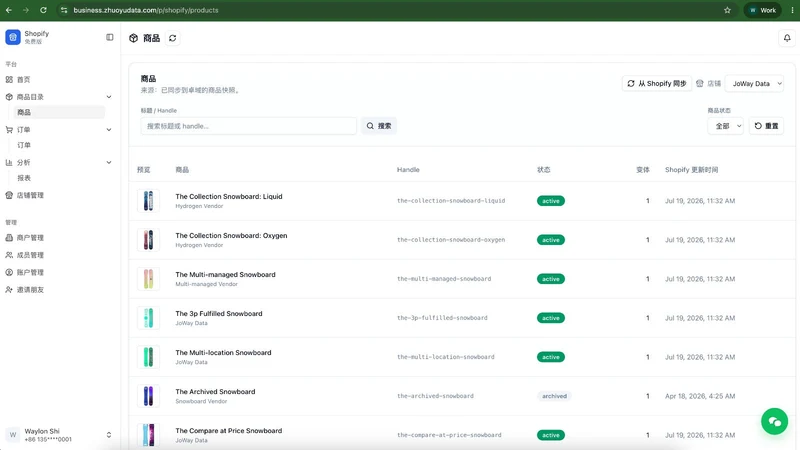
Task: Click the Multi-location Snowboard thumbnail
Action: coord(148,357)
